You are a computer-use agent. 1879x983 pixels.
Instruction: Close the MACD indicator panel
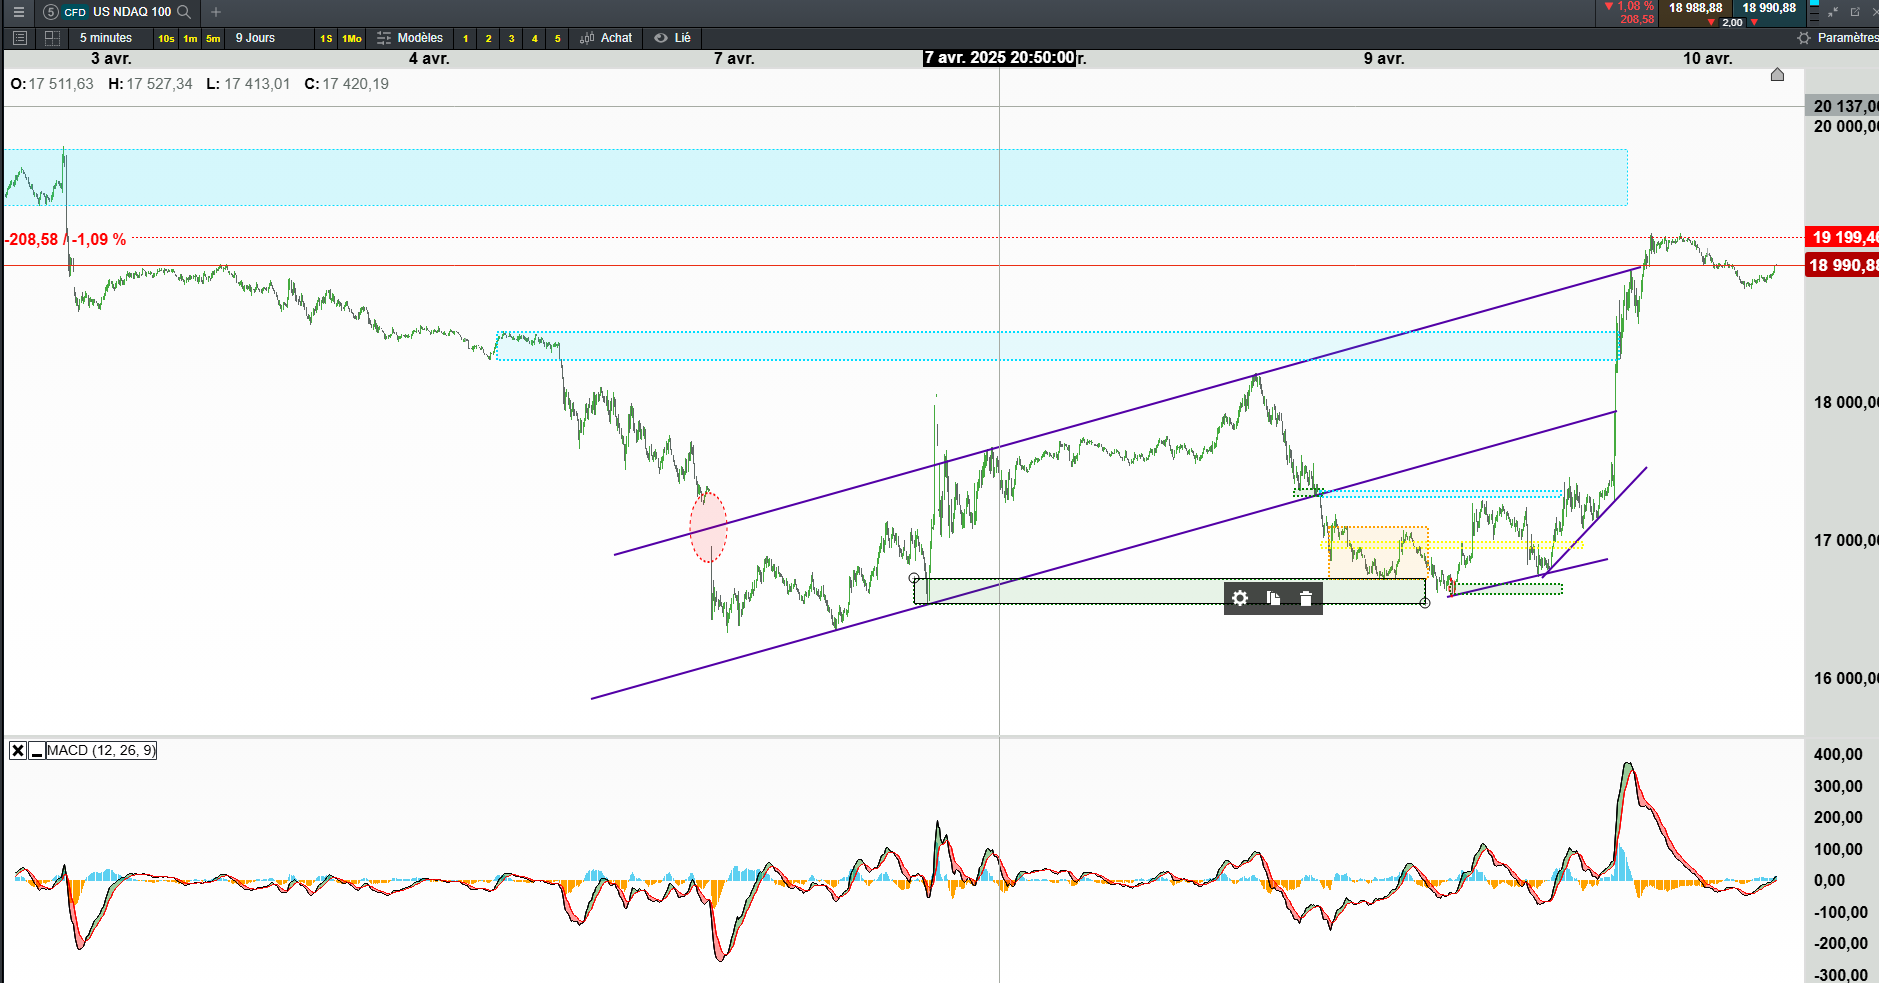tap(18, 751)
